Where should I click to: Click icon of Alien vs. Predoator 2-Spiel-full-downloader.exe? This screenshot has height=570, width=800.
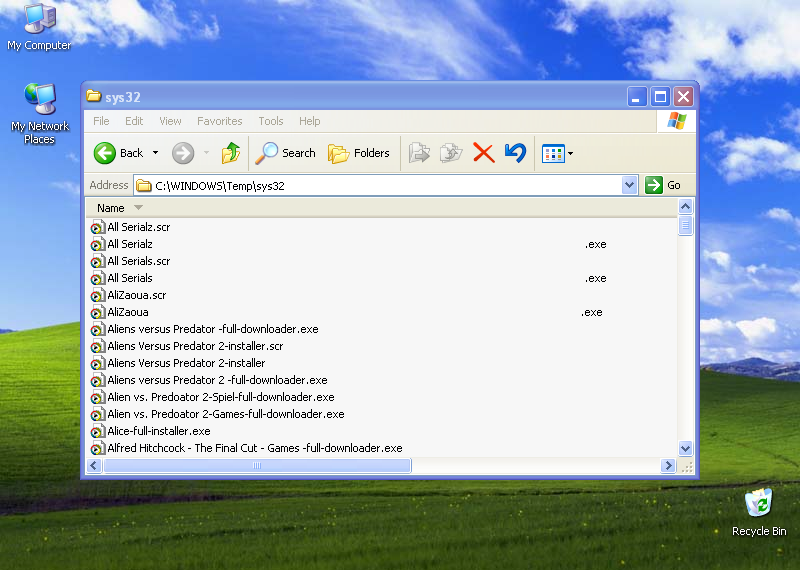tap(97, 398)
